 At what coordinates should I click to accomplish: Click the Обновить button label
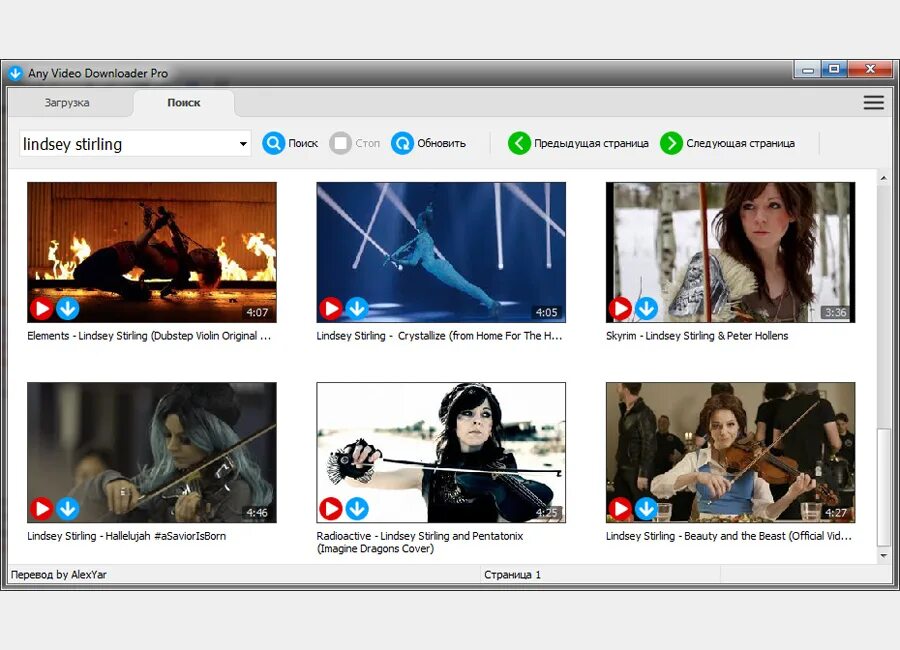(x=441, y=143)
